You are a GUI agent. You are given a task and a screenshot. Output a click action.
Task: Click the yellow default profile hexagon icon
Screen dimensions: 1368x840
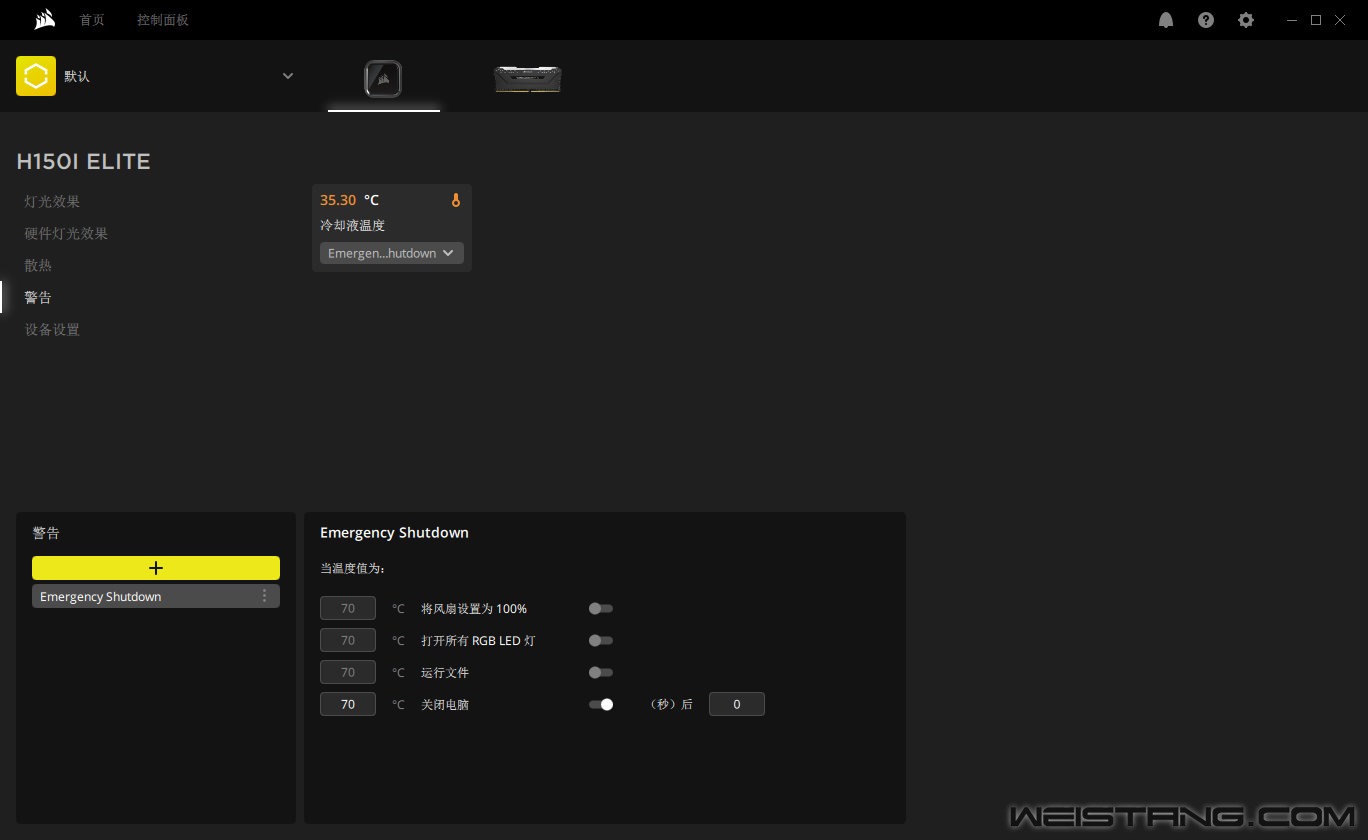[36, 76]
